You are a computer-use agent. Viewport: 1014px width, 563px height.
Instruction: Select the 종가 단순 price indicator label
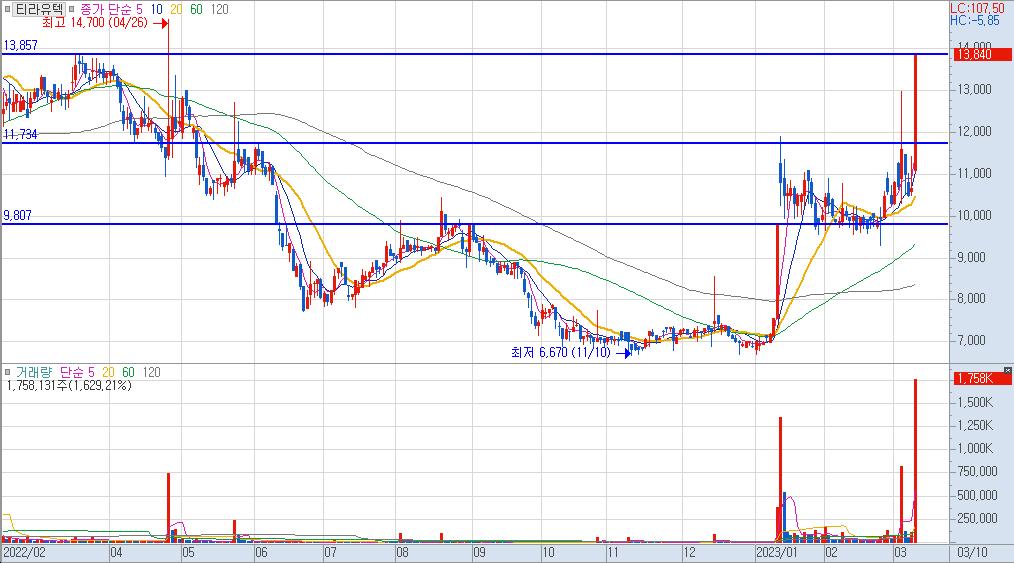point(105,9)
